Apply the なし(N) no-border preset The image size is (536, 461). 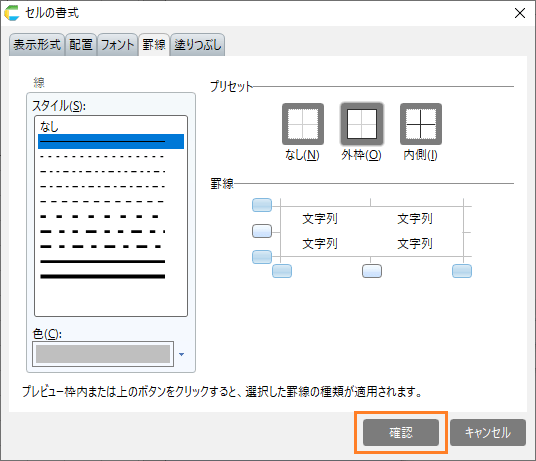(x=303, y=124)
